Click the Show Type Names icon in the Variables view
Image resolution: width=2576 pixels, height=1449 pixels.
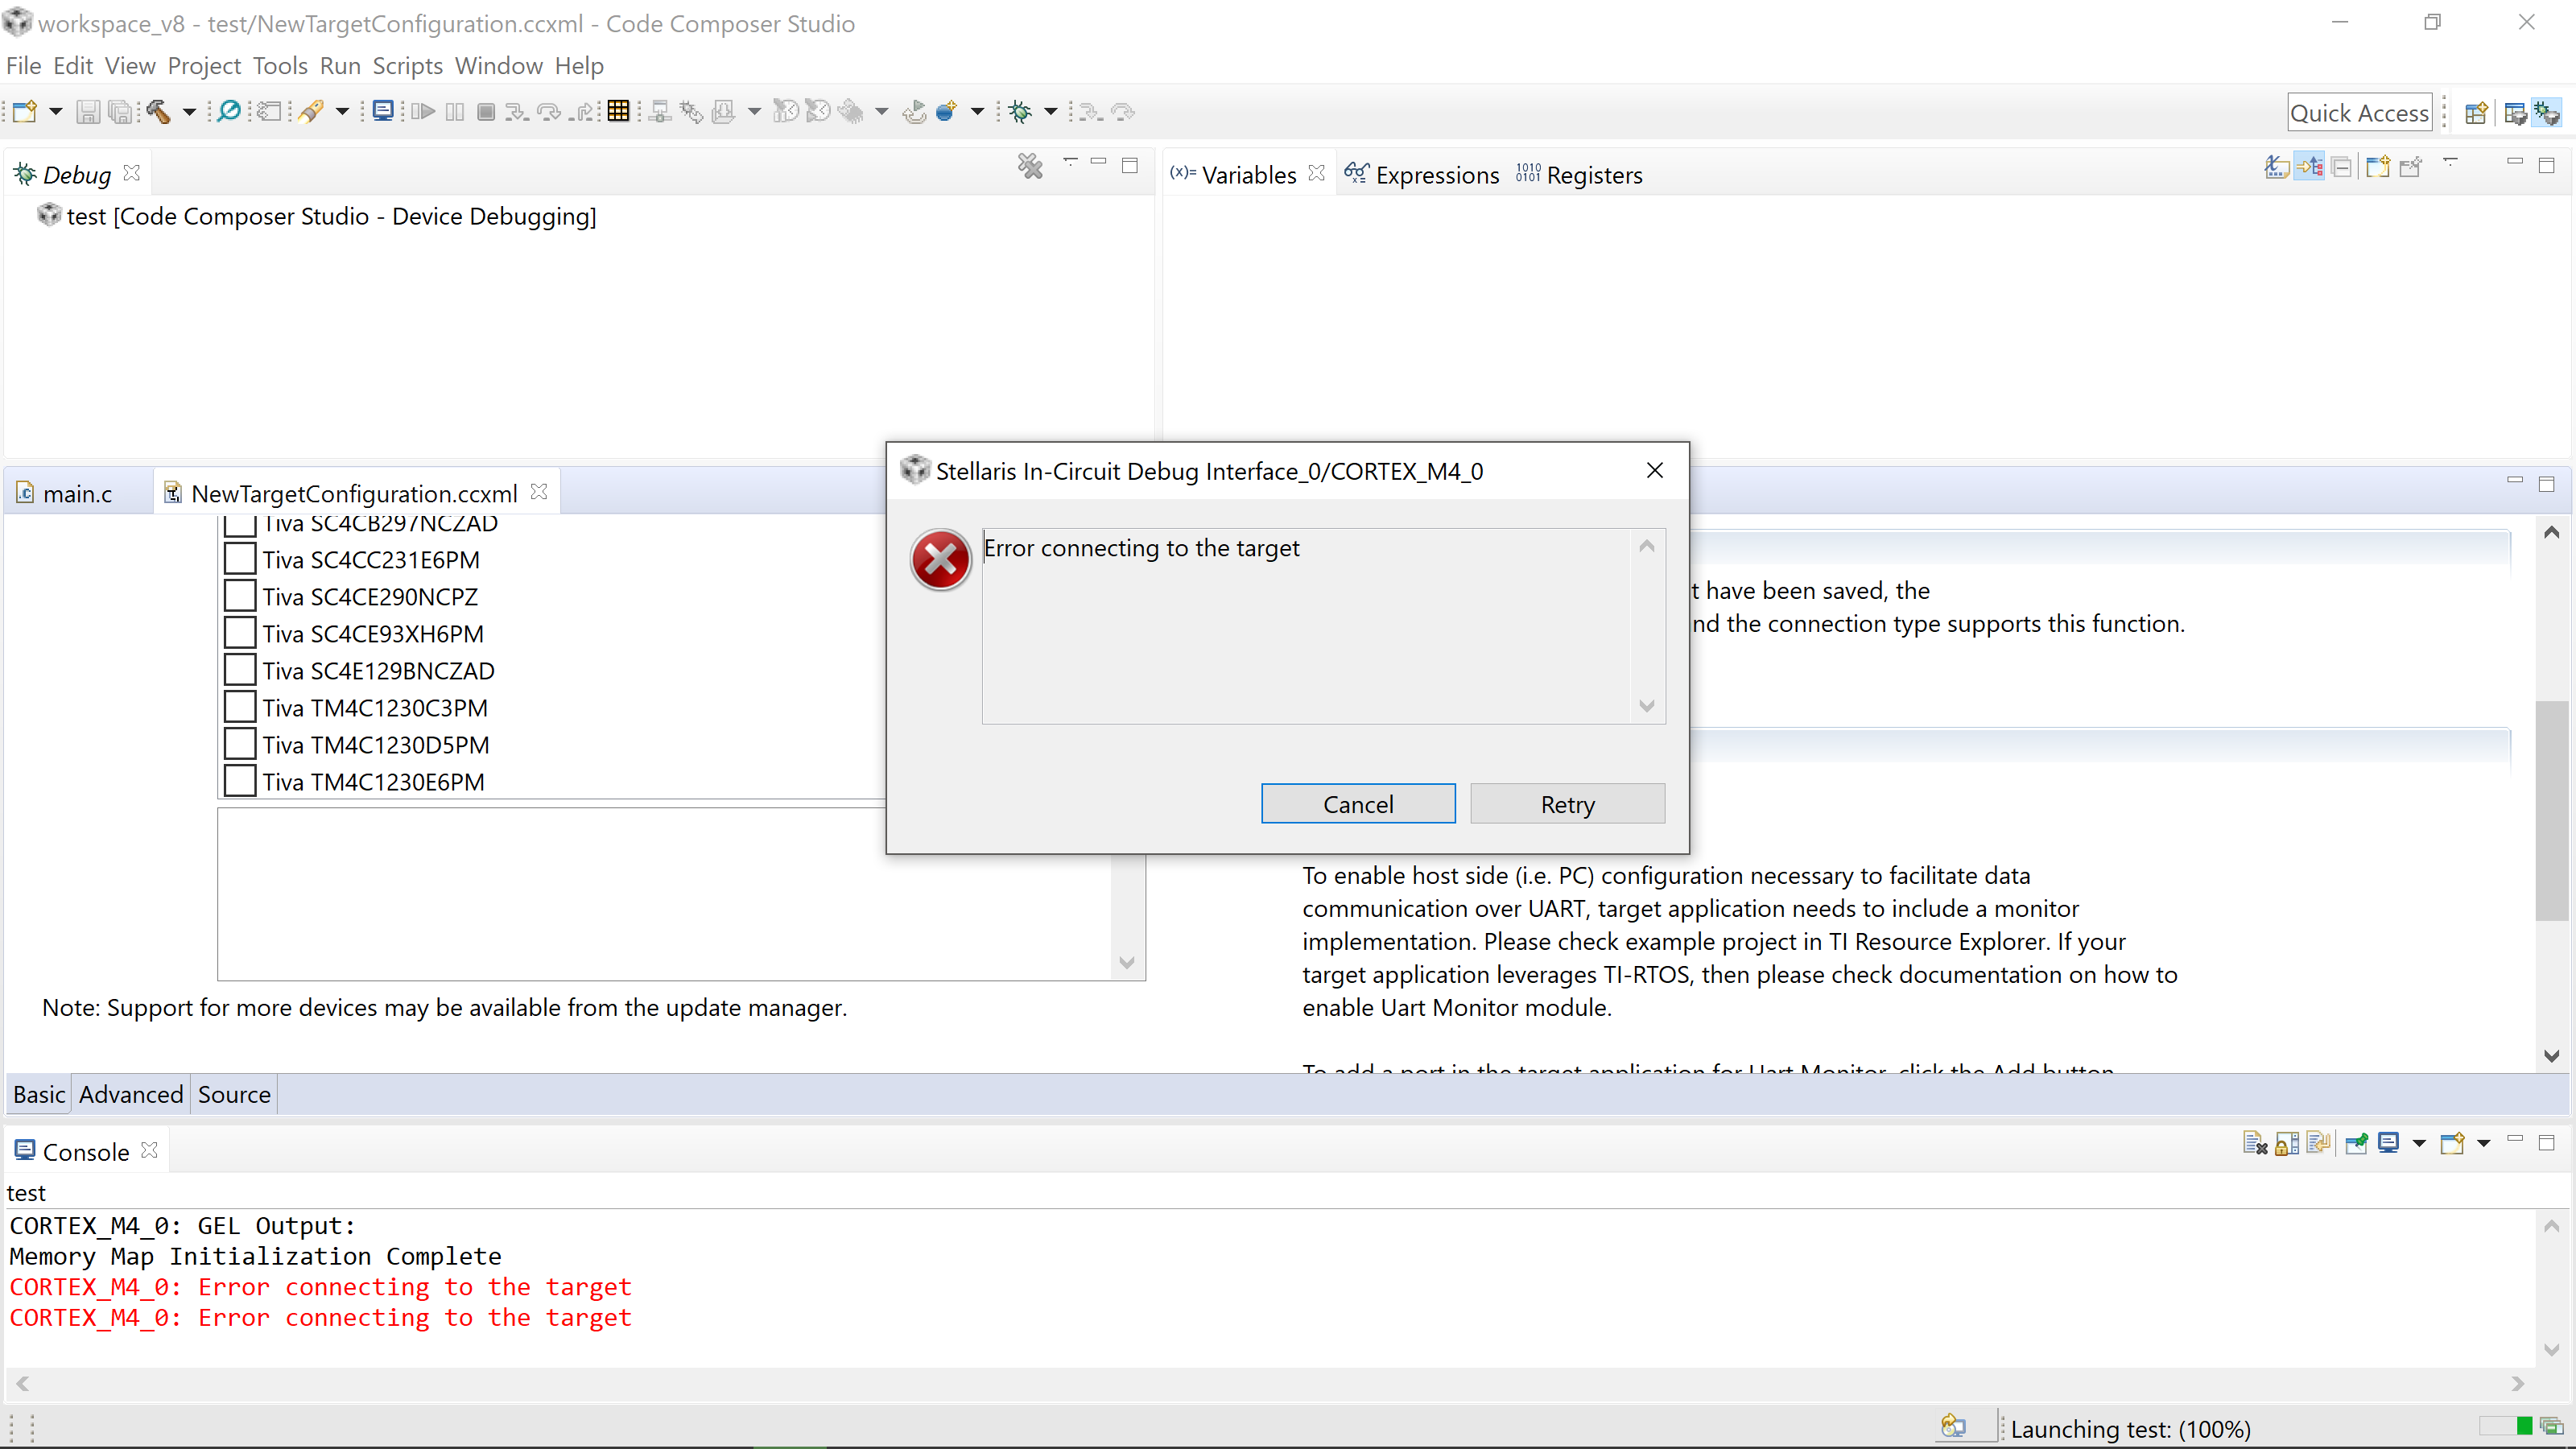coord(2277,167)
